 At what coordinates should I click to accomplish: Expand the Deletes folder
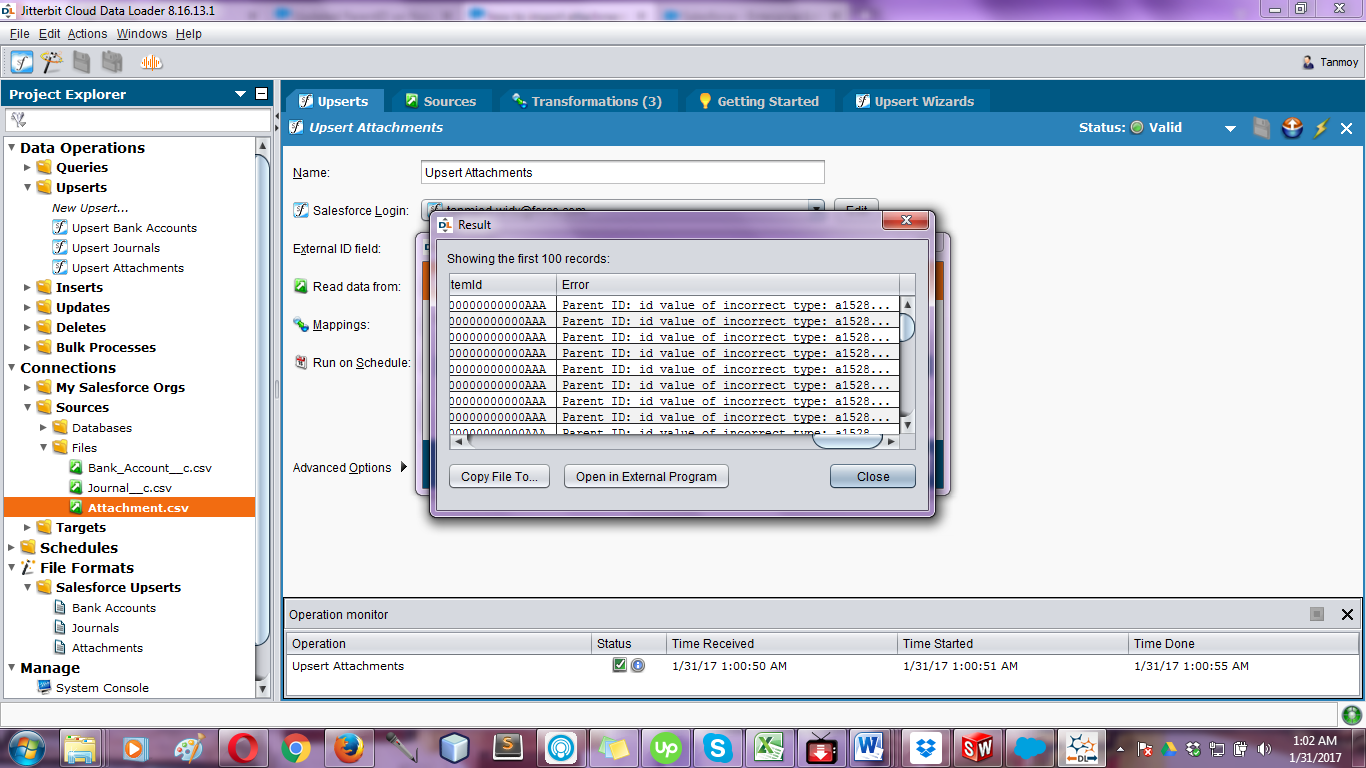[28, 327]
